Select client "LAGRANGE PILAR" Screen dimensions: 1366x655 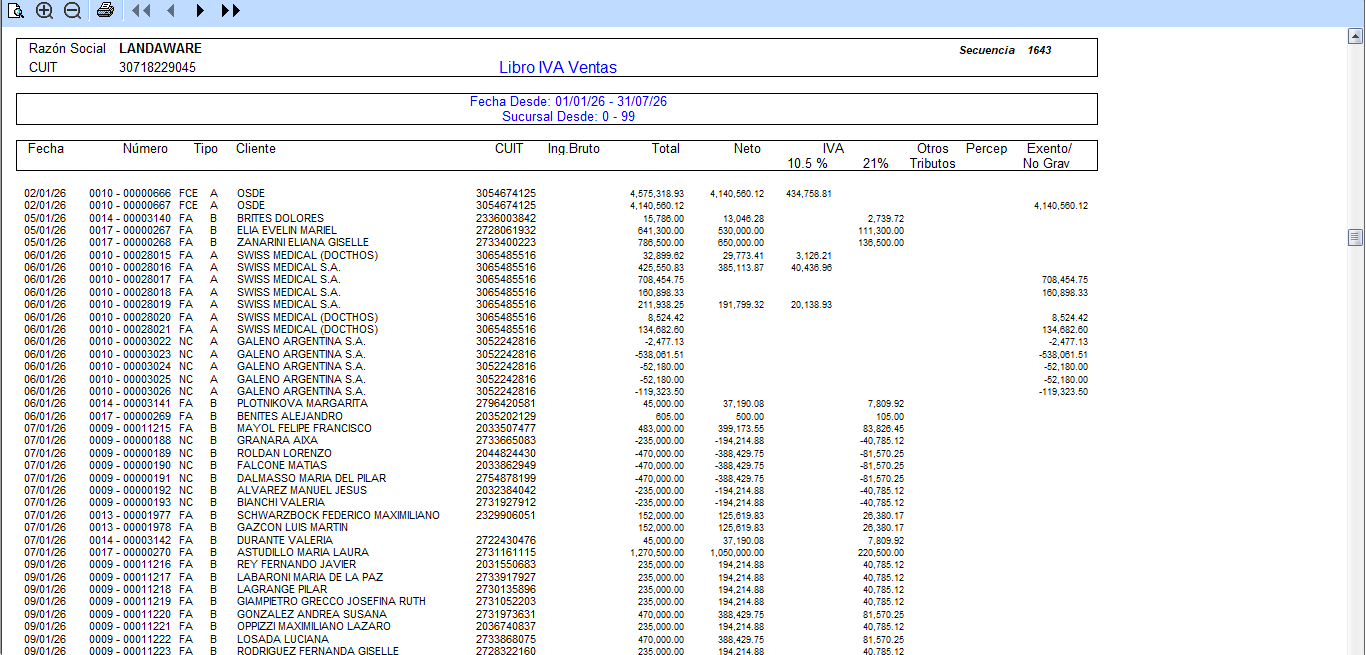point(282,589)
